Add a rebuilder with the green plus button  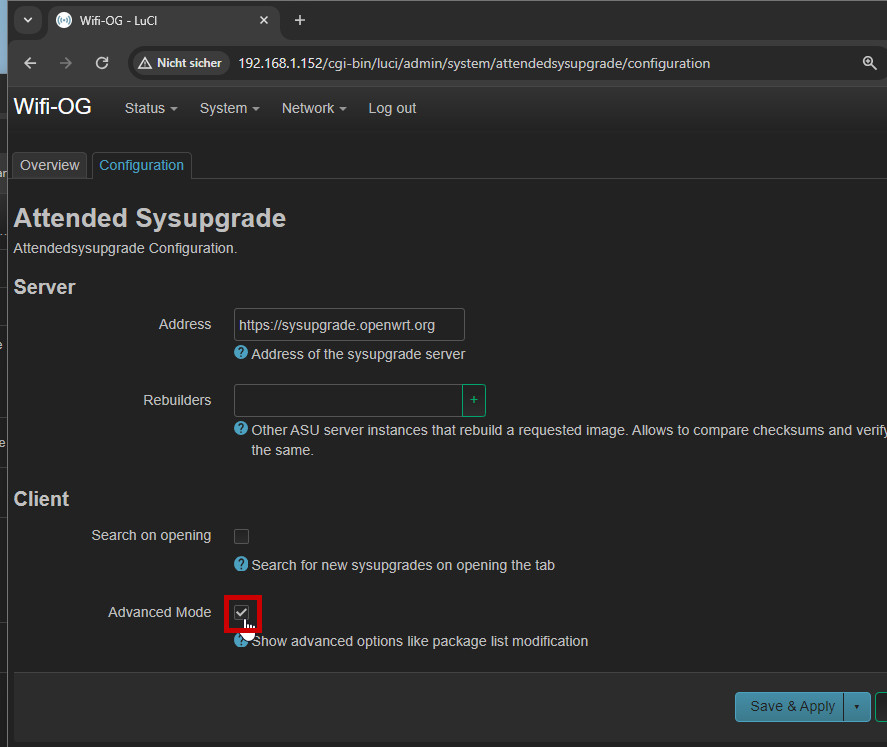tap(473, 400)
